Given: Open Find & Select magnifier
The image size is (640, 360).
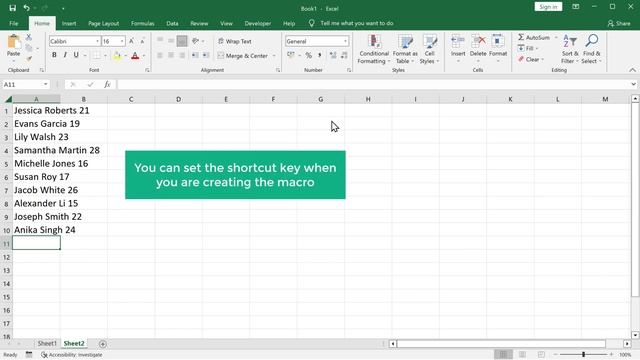Looking at the screenshot, I should click(591, 49).
